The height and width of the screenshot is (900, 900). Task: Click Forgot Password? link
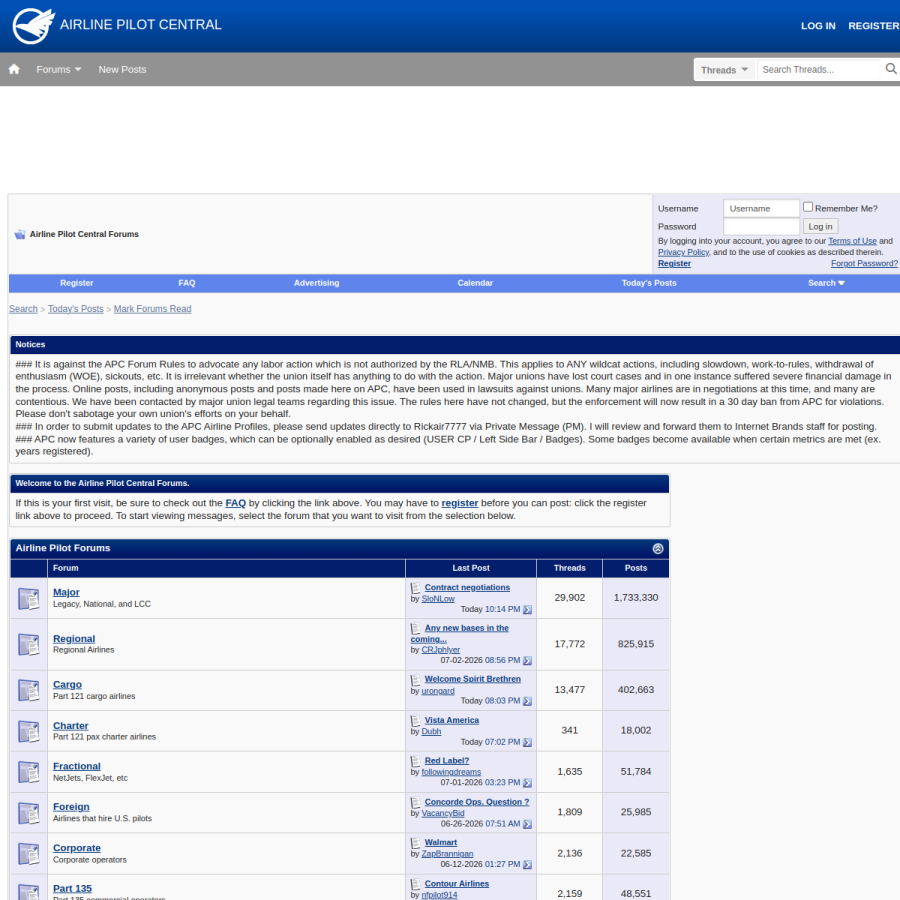[864, 263]
